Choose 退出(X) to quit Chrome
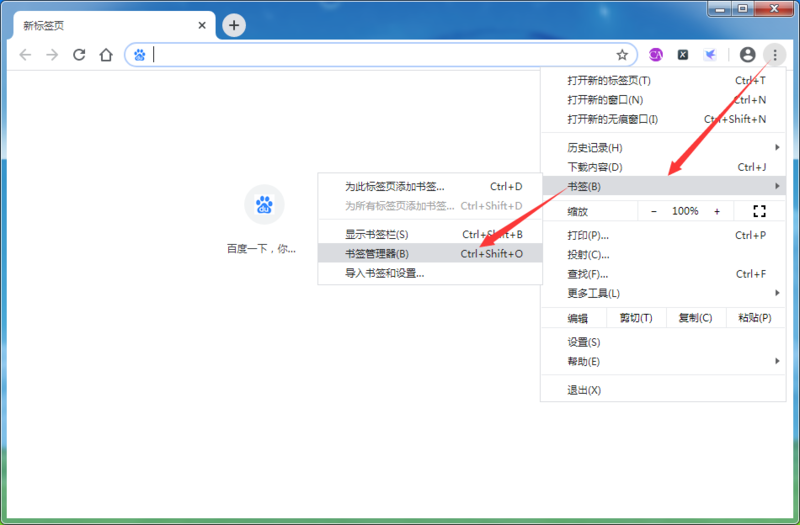Screen dimensions: 800x525 click(663, 390)
